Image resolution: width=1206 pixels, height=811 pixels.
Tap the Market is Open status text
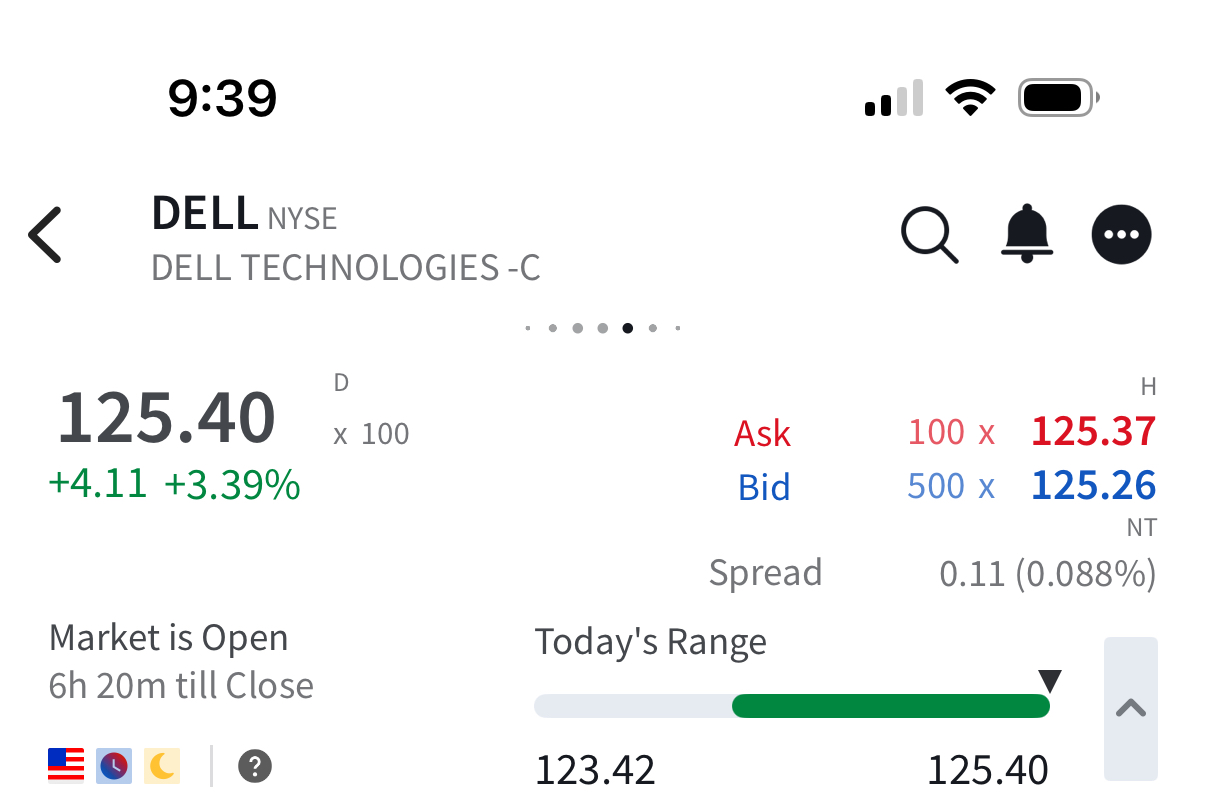point(168,638)
